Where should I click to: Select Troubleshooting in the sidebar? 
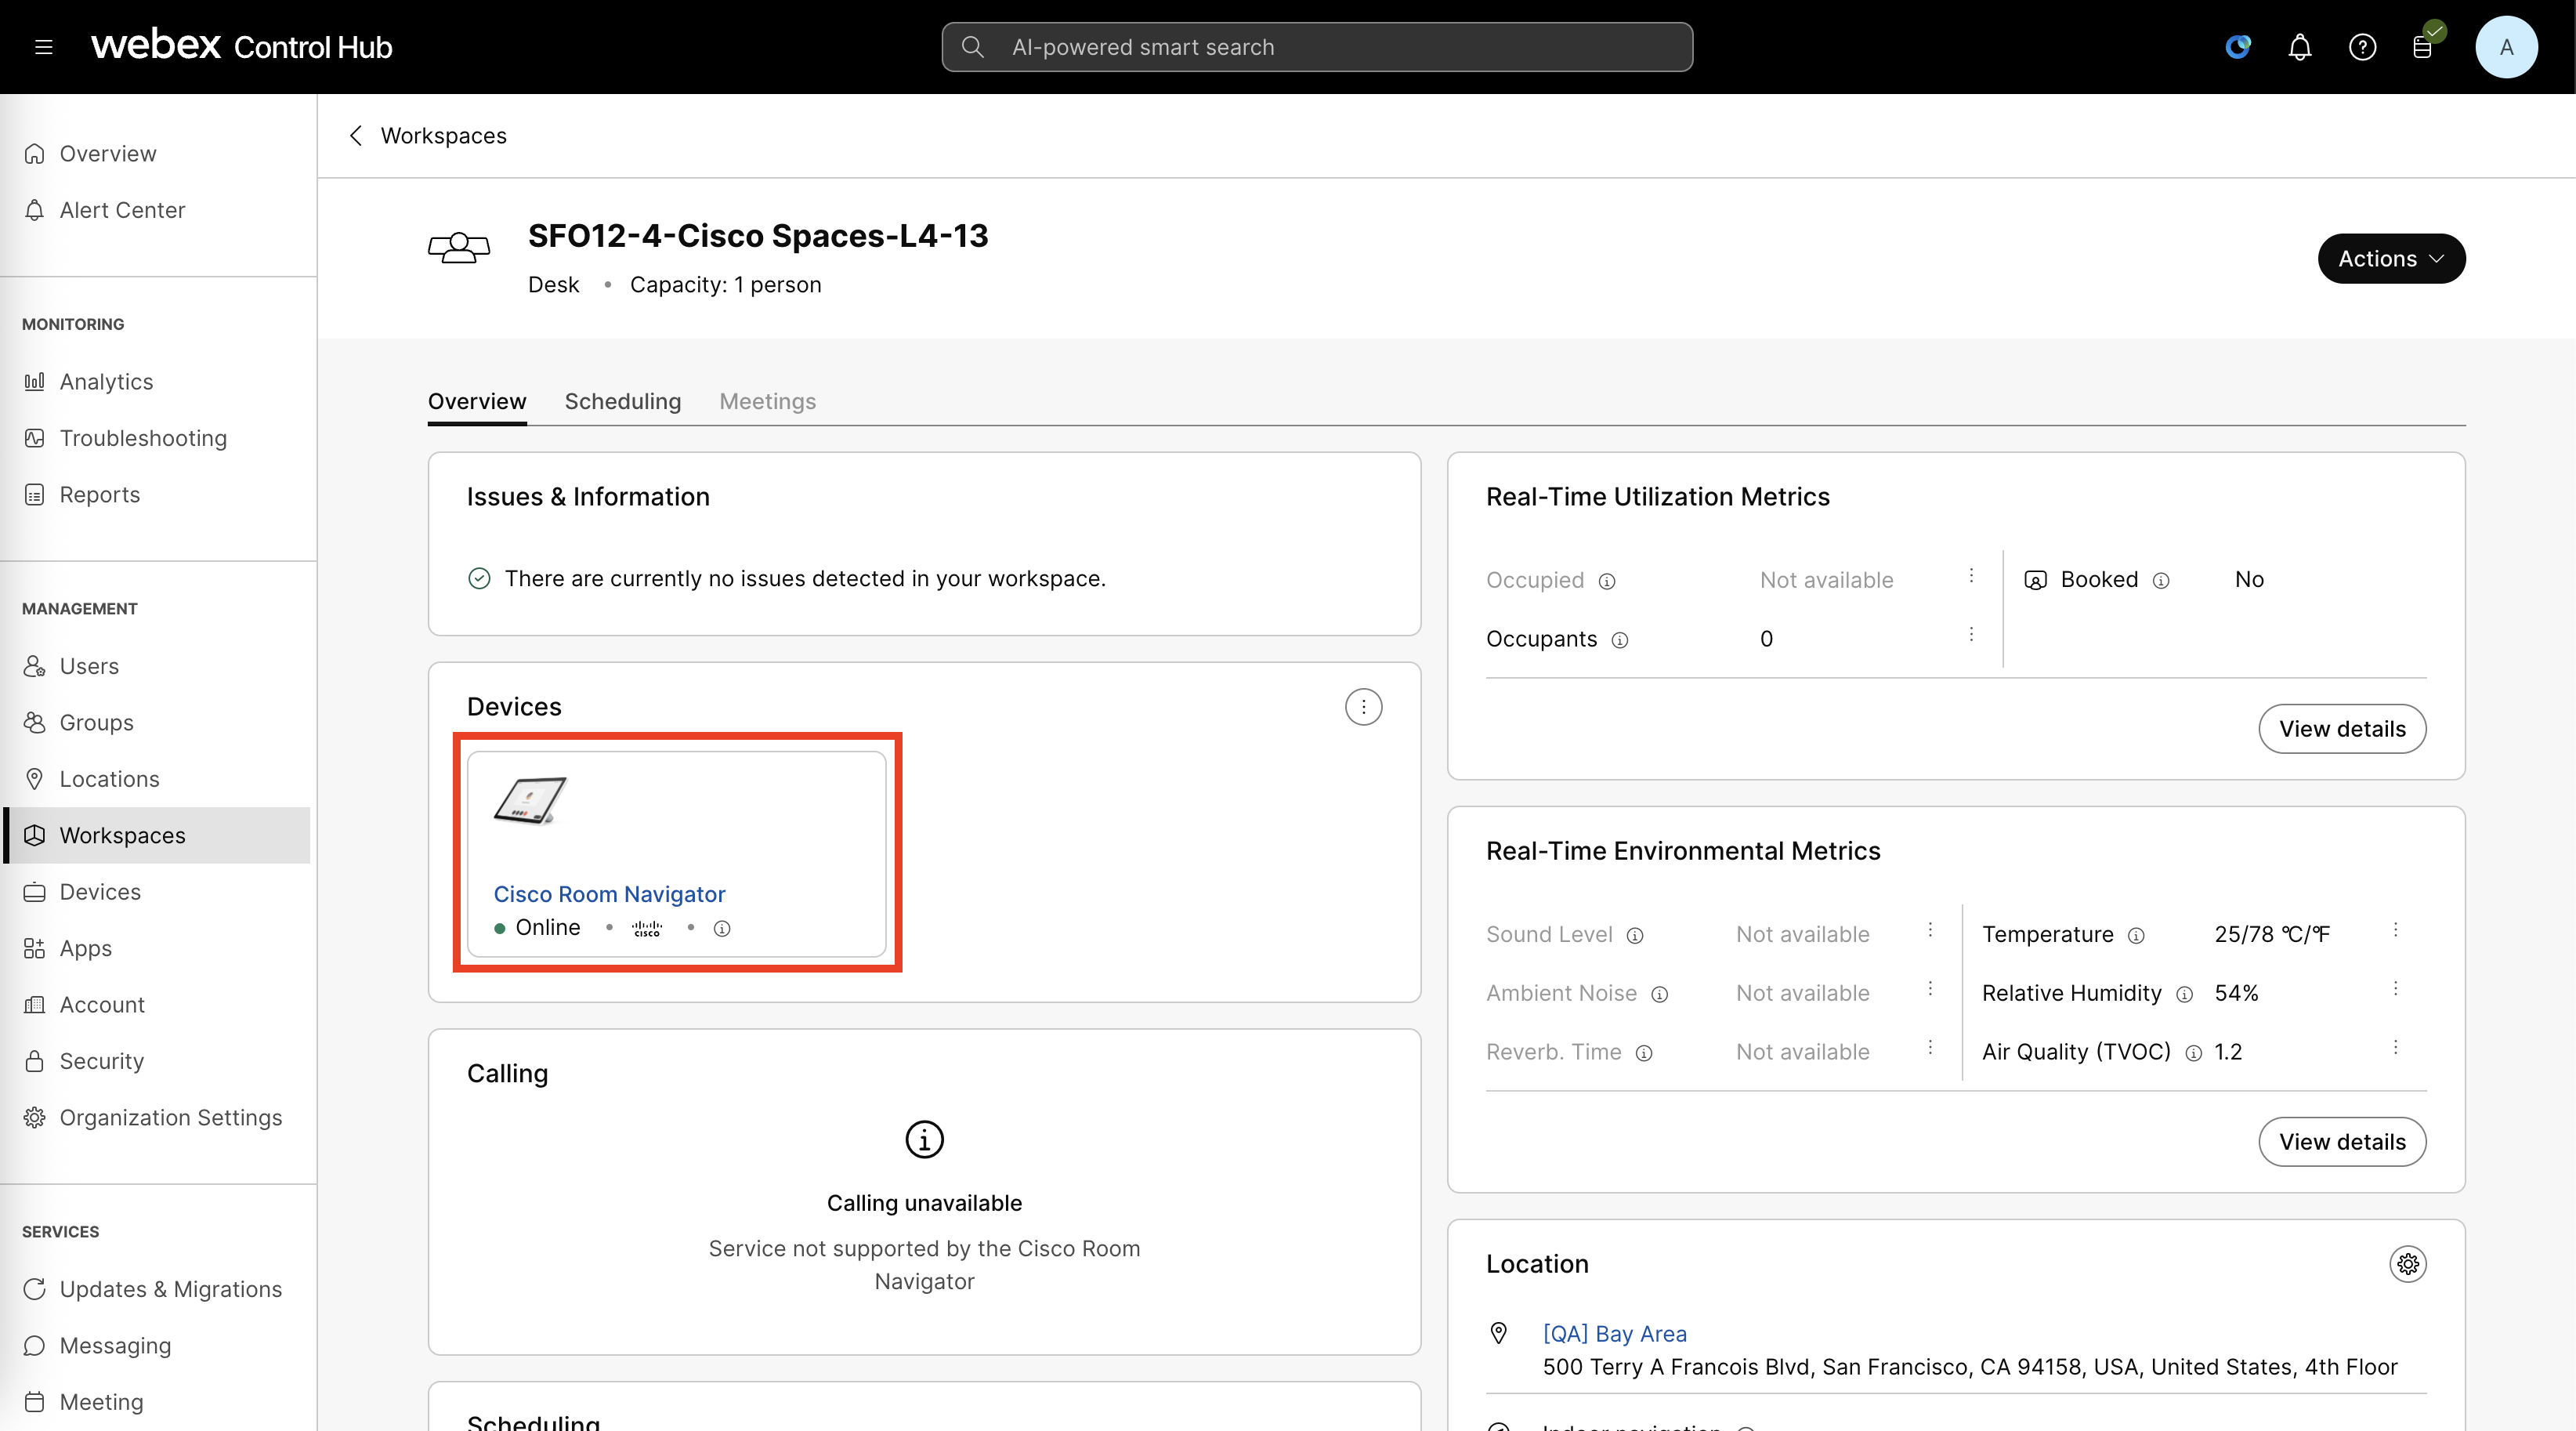click(143, 438)
